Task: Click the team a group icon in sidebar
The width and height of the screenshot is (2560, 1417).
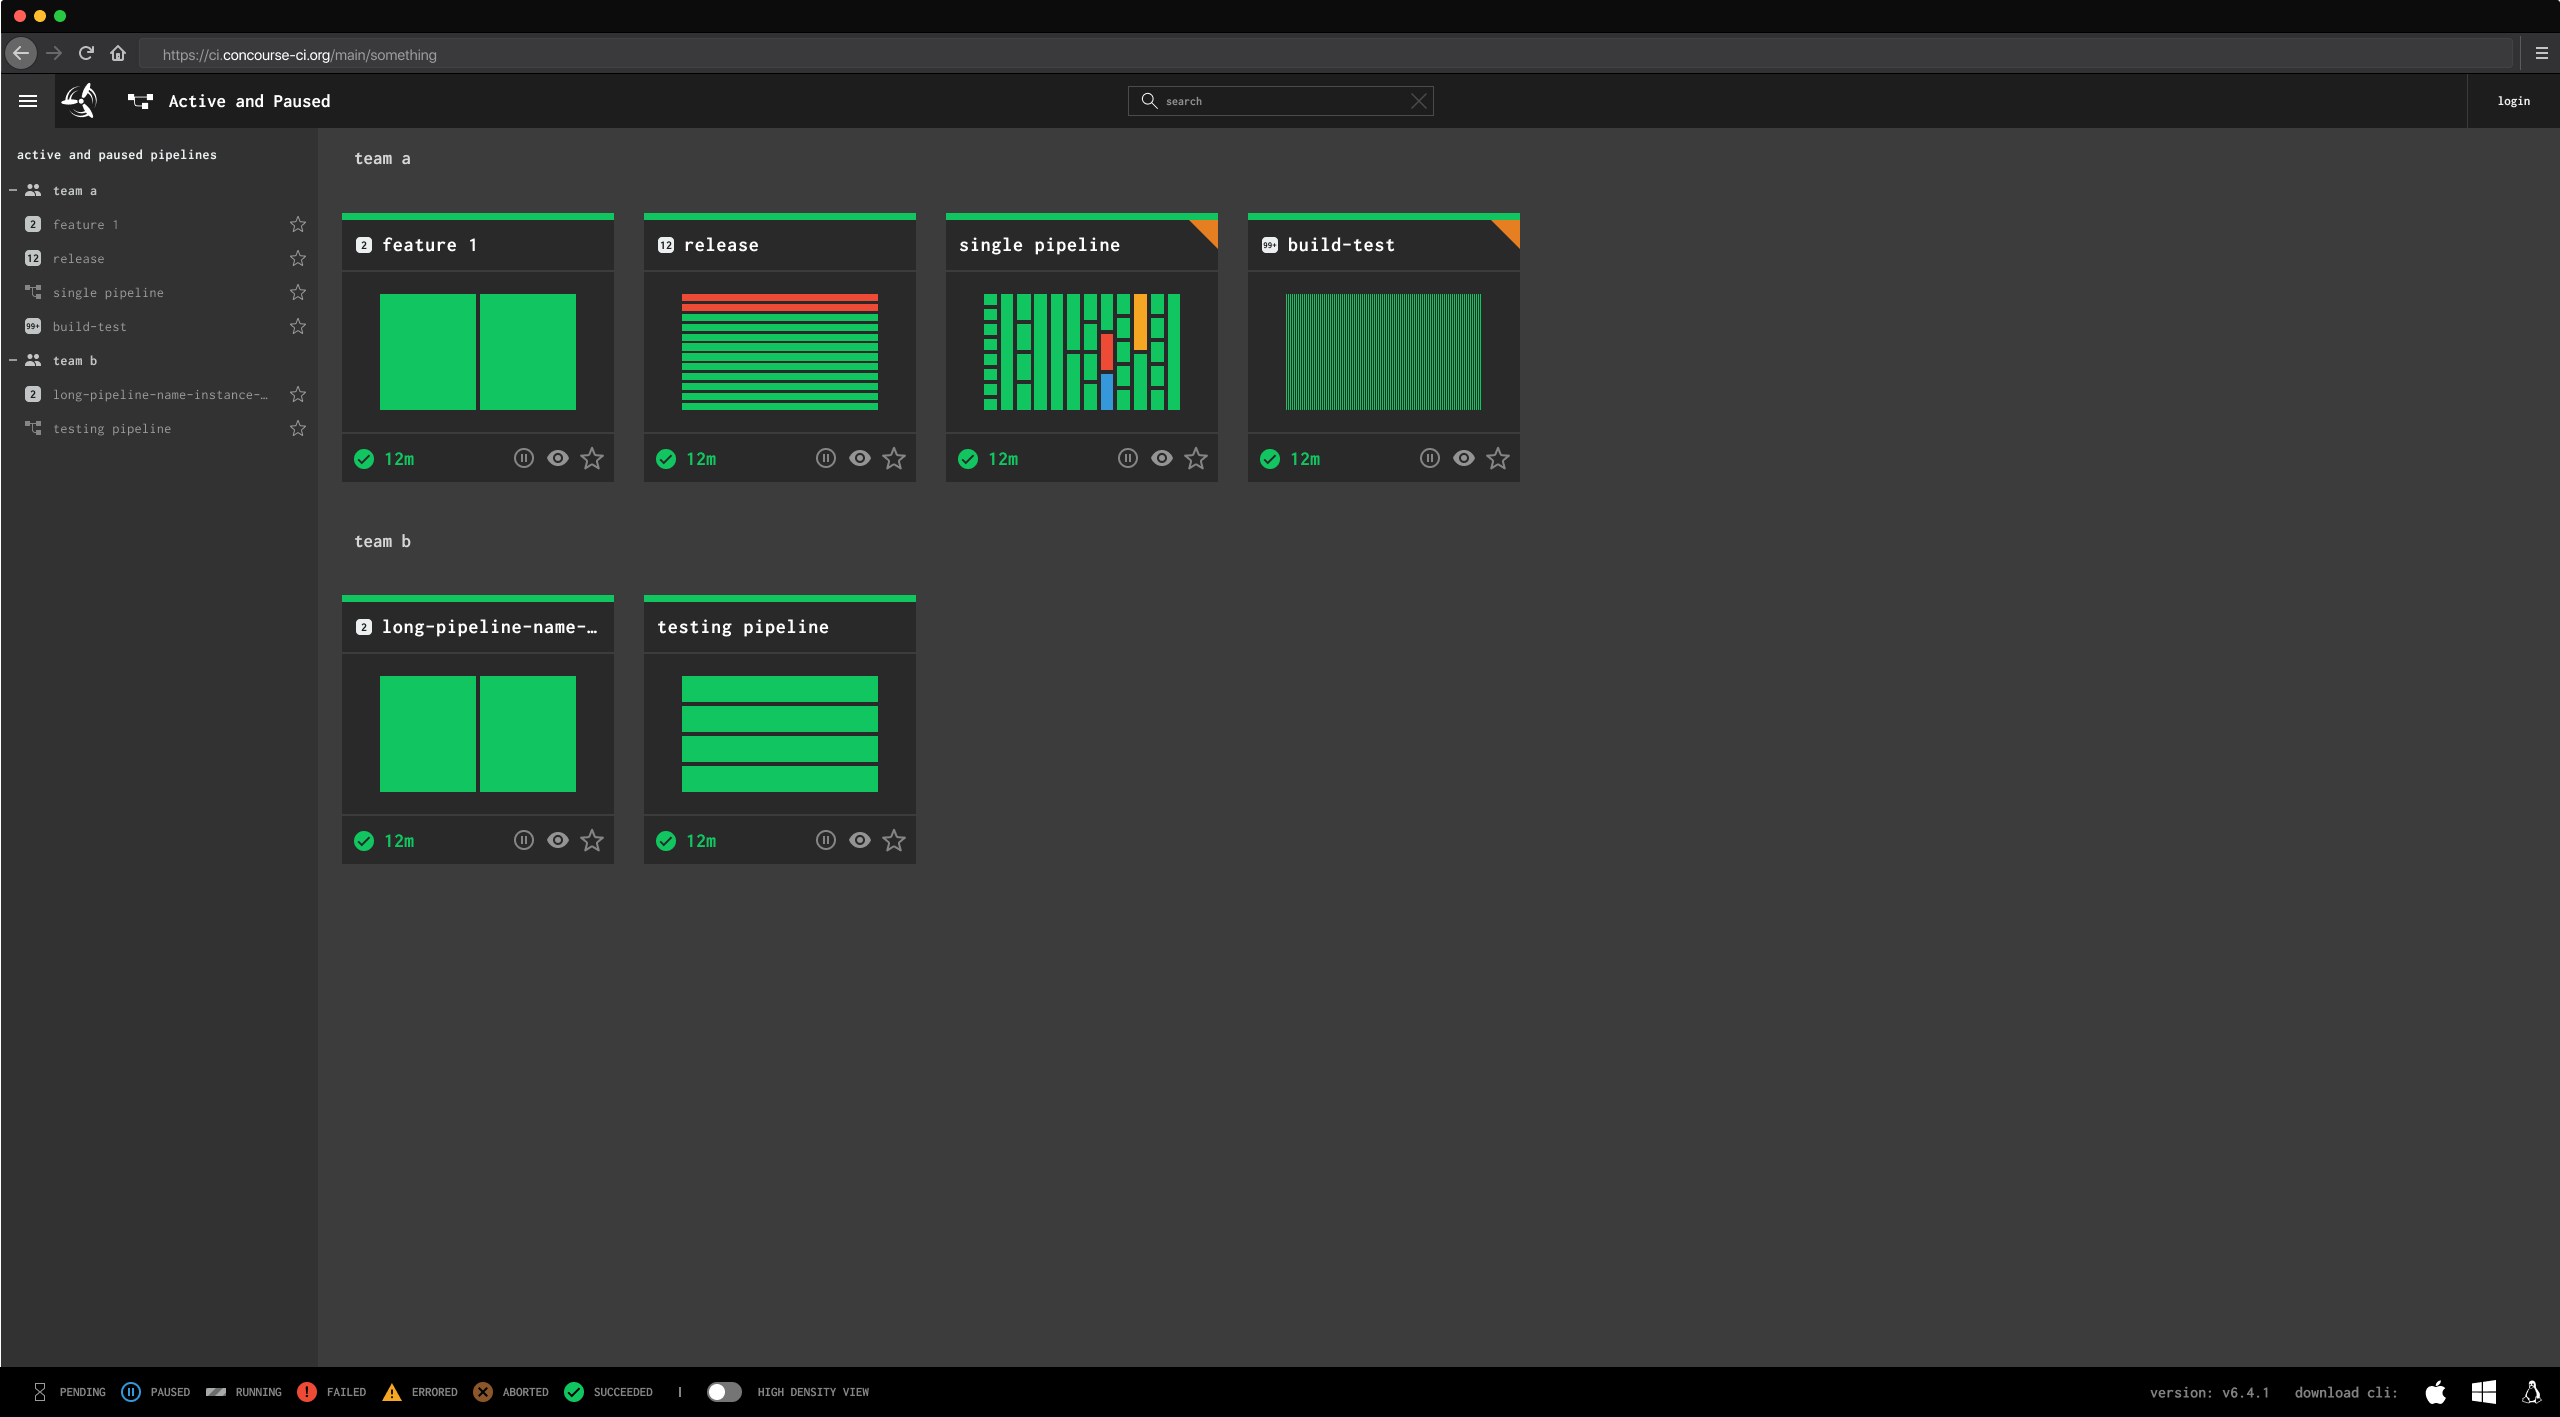Action: (33, 190)
